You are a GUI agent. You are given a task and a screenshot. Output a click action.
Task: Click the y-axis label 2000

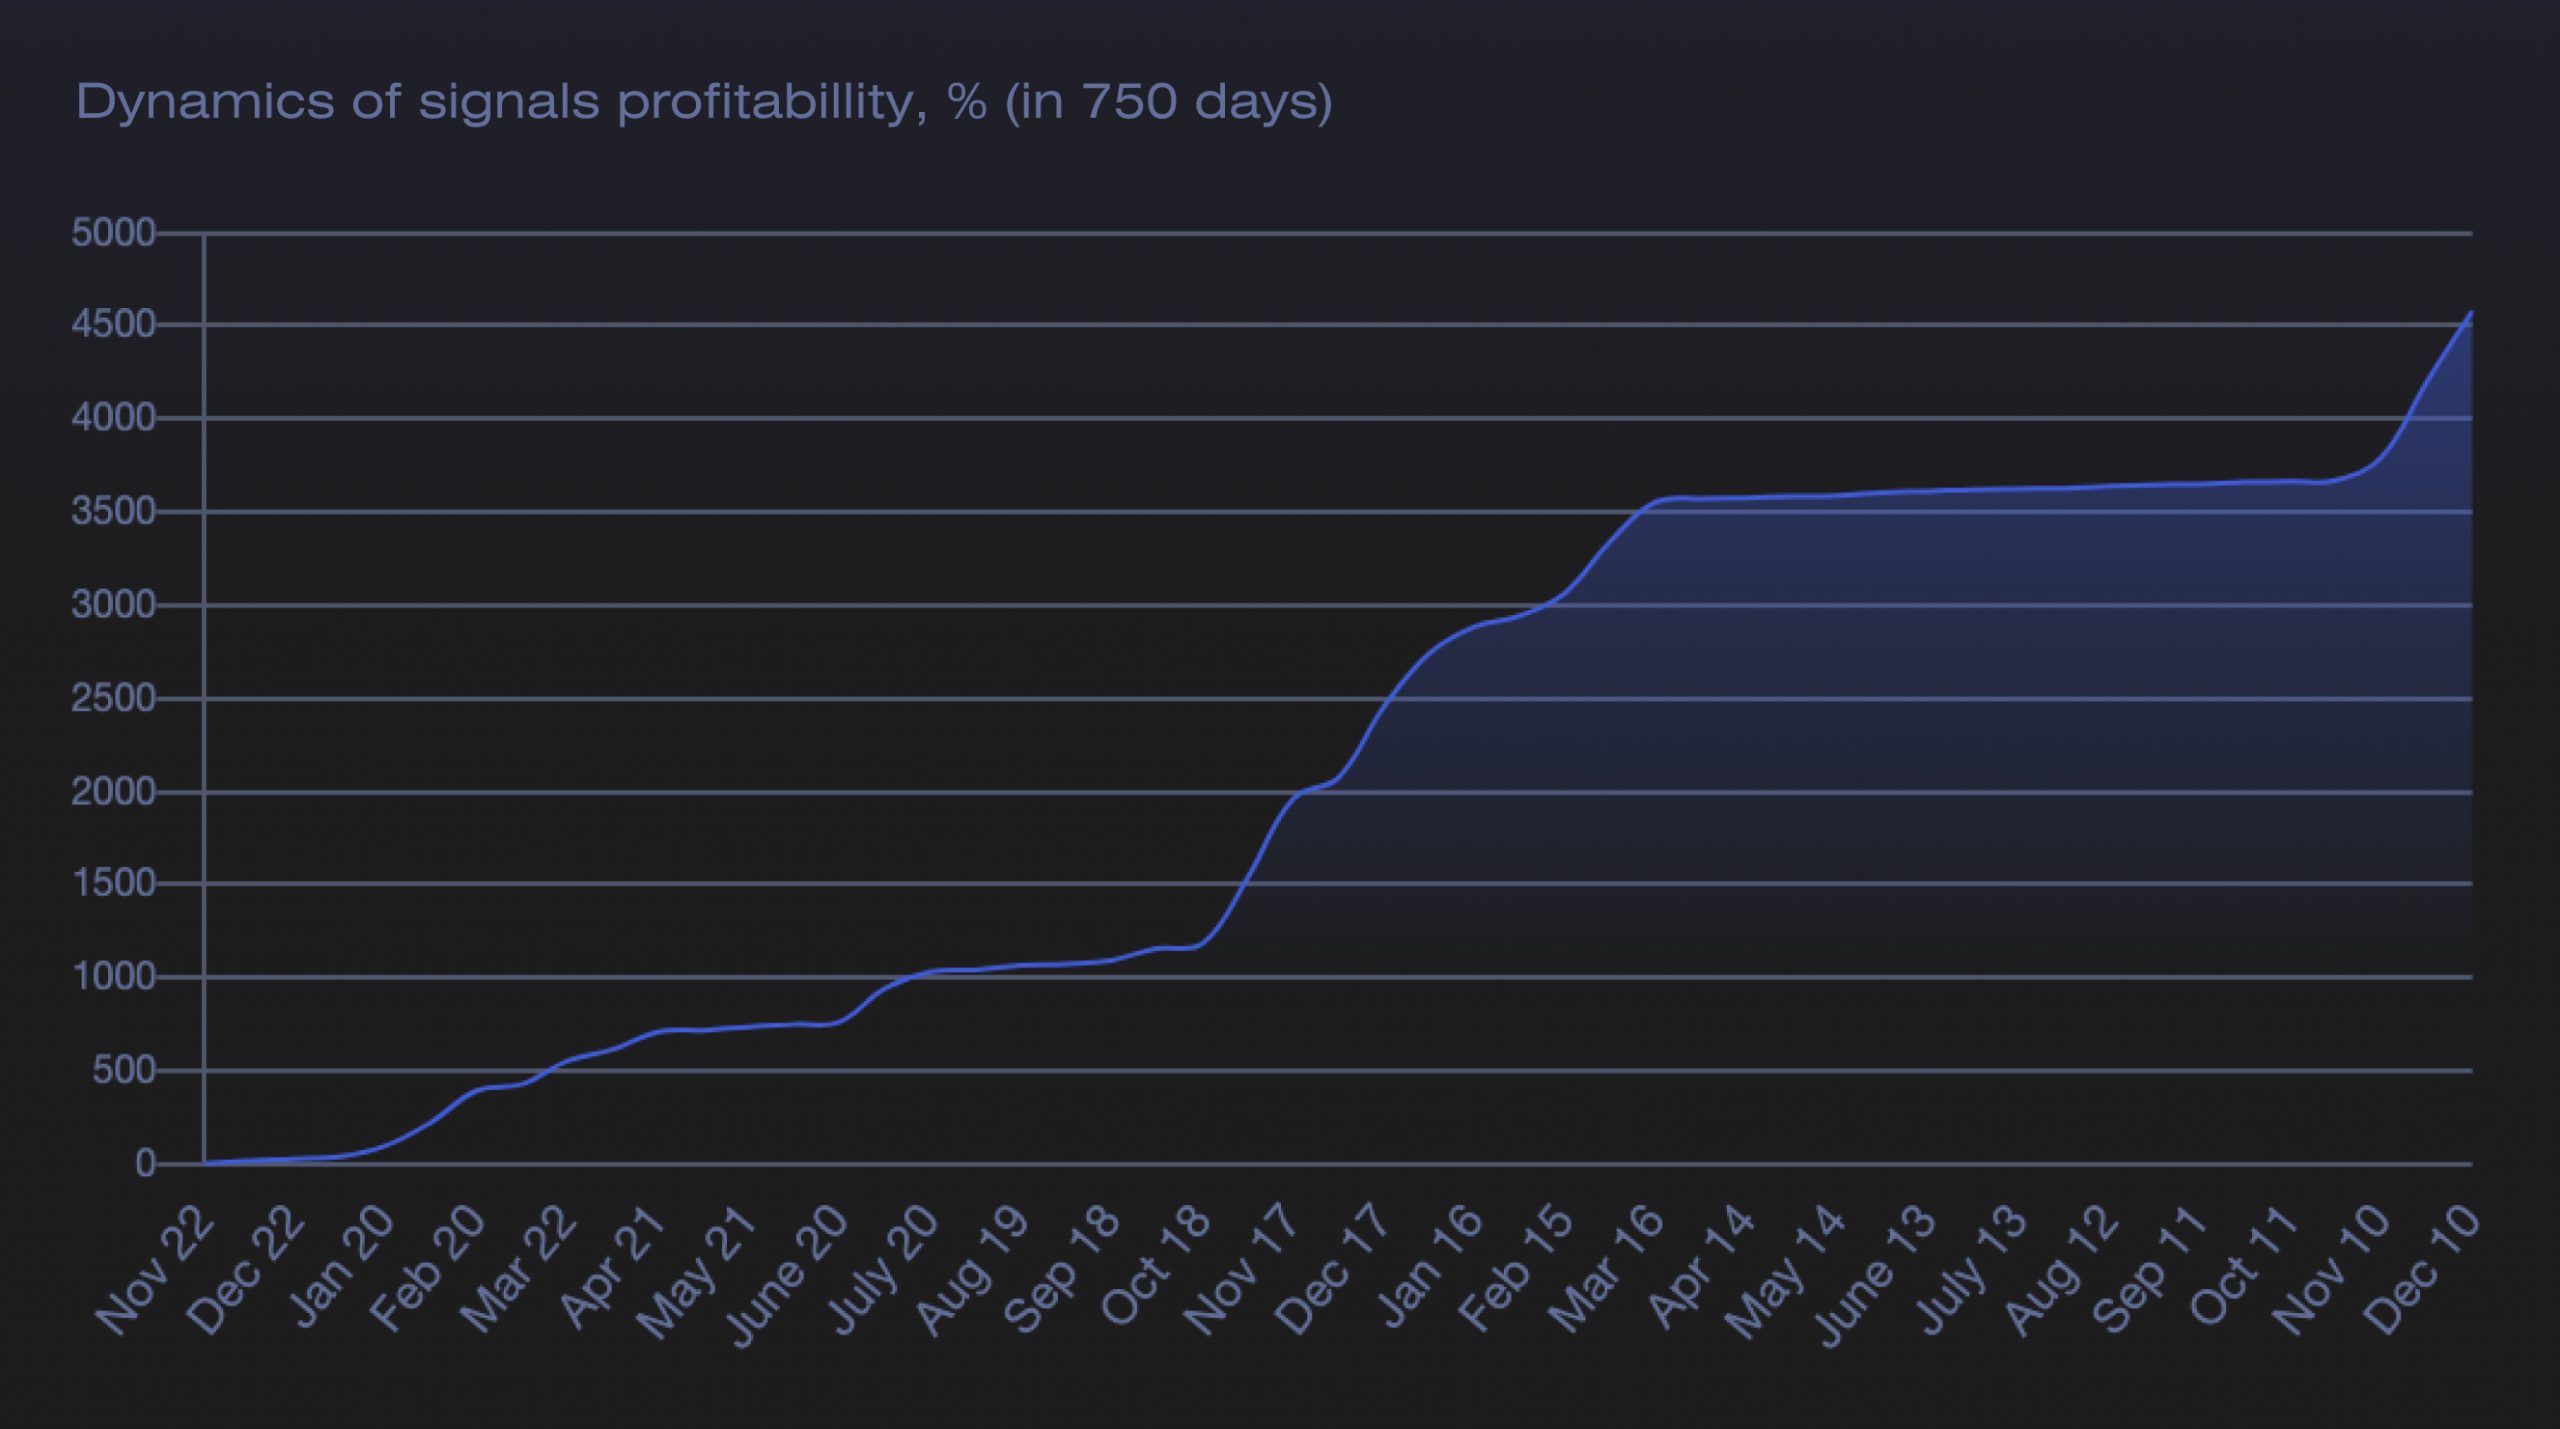point(113,792)
